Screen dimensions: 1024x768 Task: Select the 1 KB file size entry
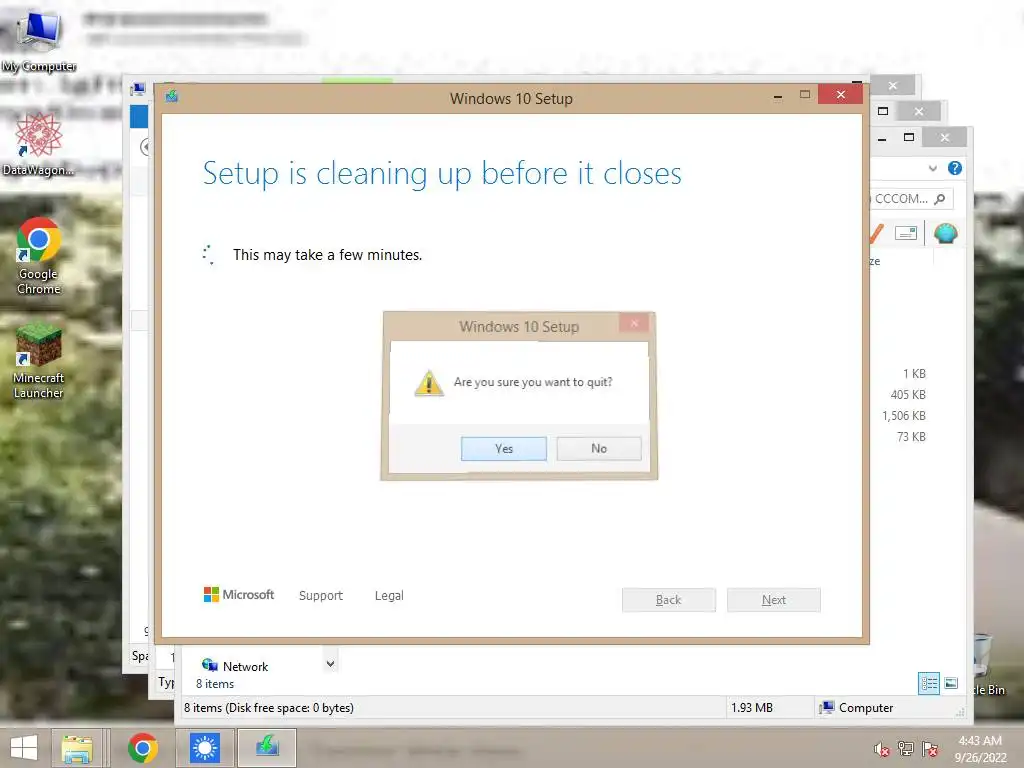click(x=914, y=374)
